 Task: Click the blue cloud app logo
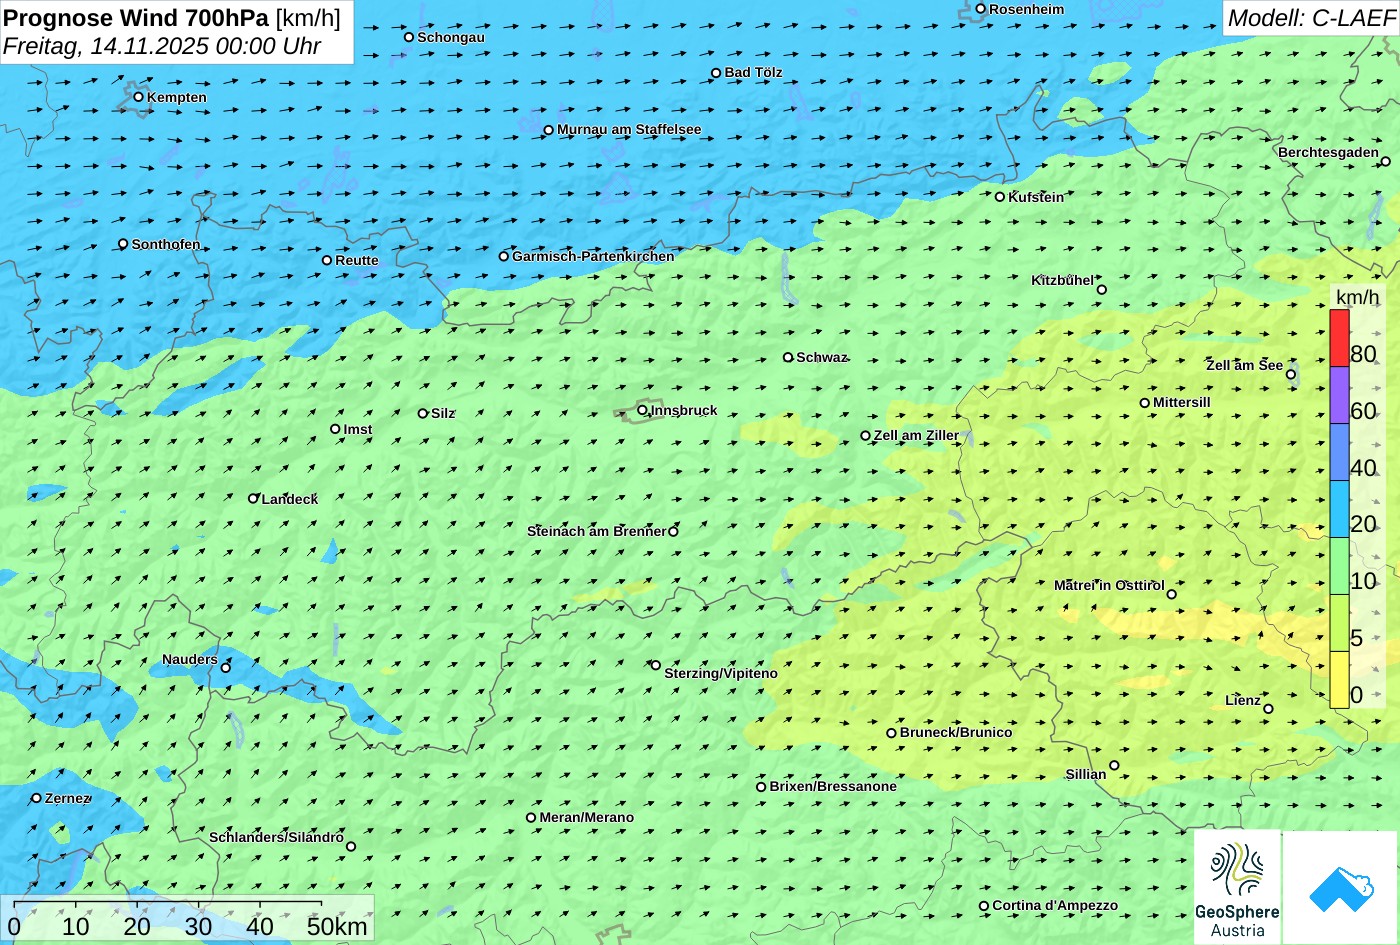click(x=1341, y=887)
